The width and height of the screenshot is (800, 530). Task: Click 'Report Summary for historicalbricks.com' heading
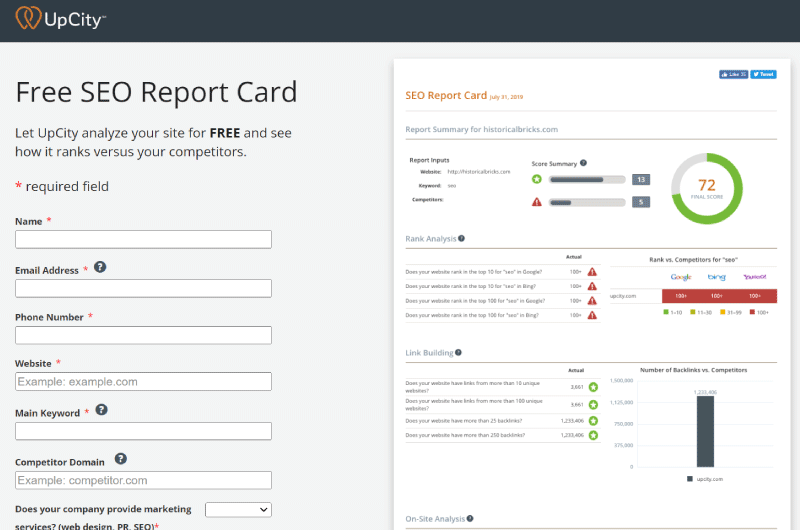click(482, 129)
